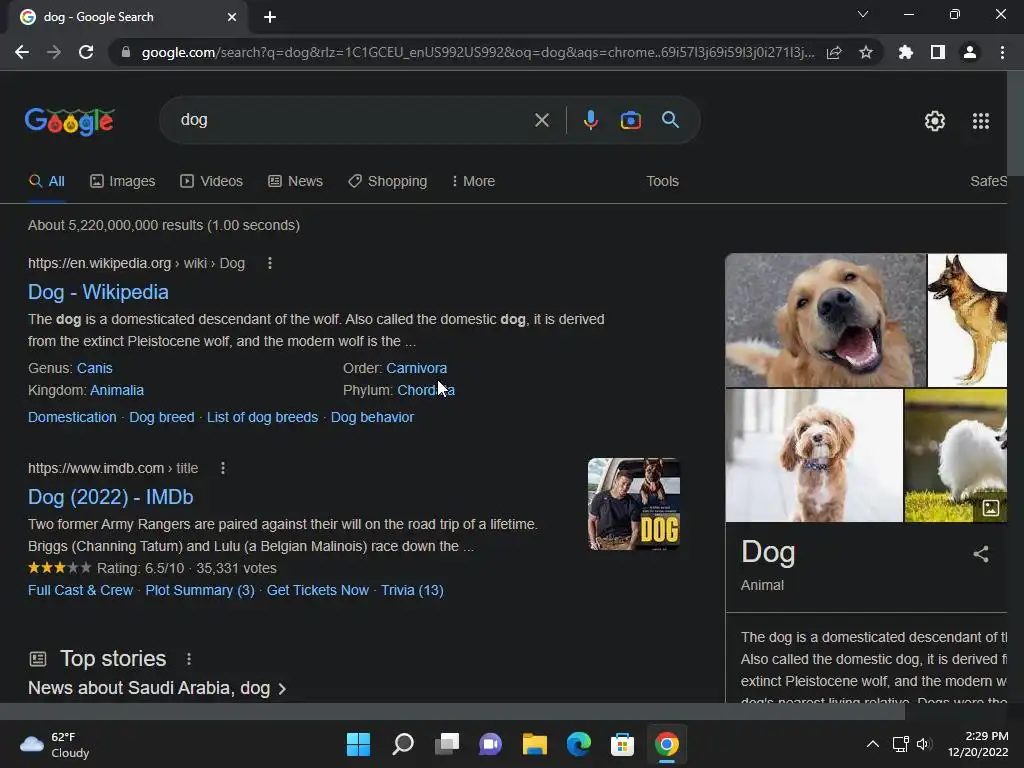The image size is (1024, 768).
Task: Open a new tab with plus button
Action: (x=270, y=17)
